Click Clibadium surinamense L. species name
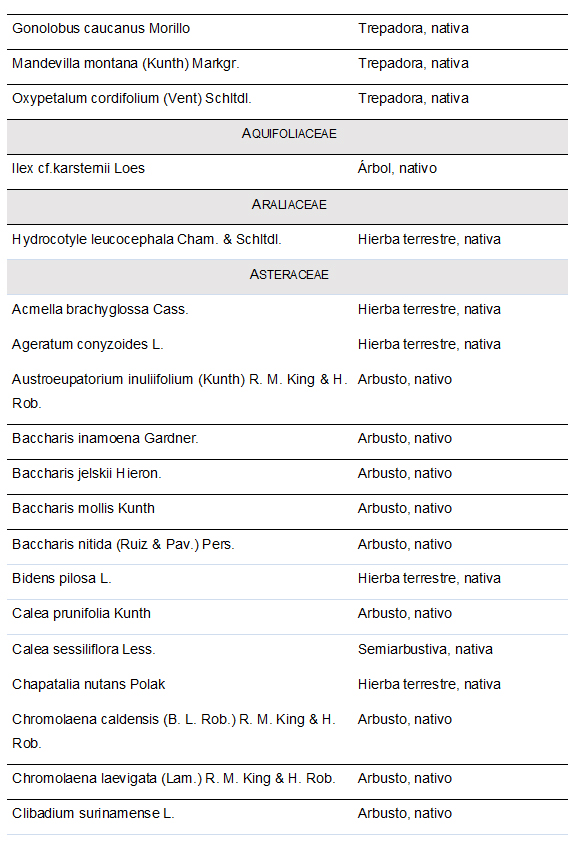Image resolution: width=568 pixels, height=850 pixels. pos(93,814)
